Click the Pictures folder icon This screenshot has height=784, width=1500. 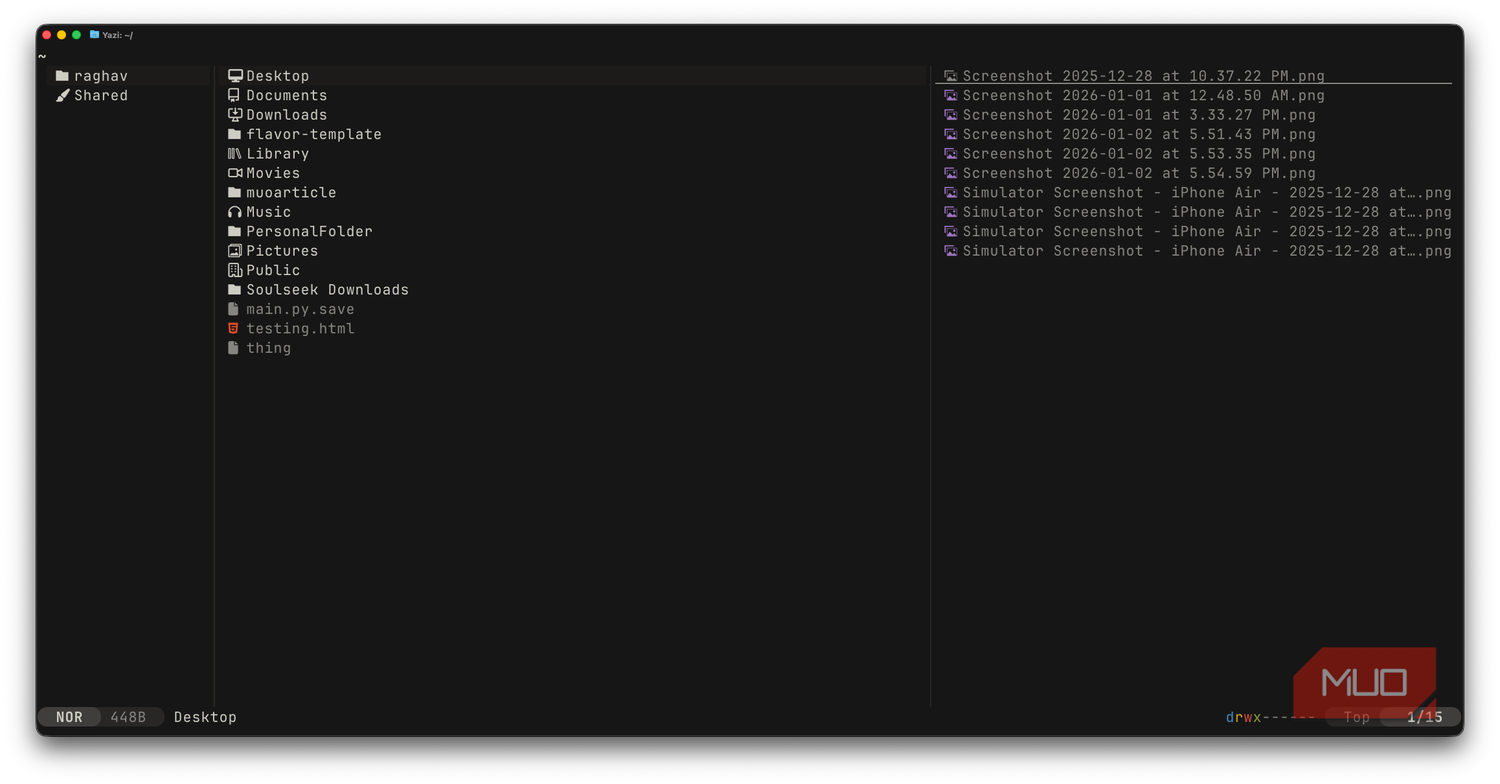[235, 251]
